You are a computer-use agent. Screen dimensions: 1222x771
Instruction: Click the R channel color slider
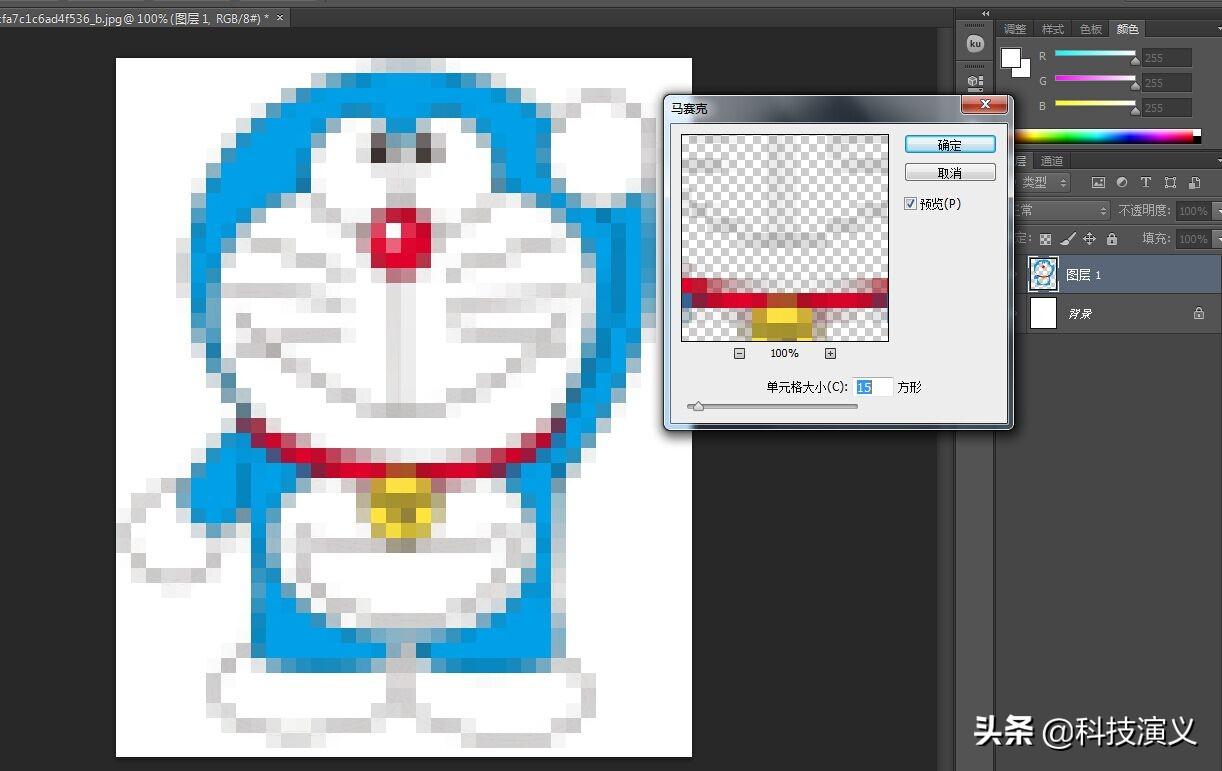coord(1095,56)
